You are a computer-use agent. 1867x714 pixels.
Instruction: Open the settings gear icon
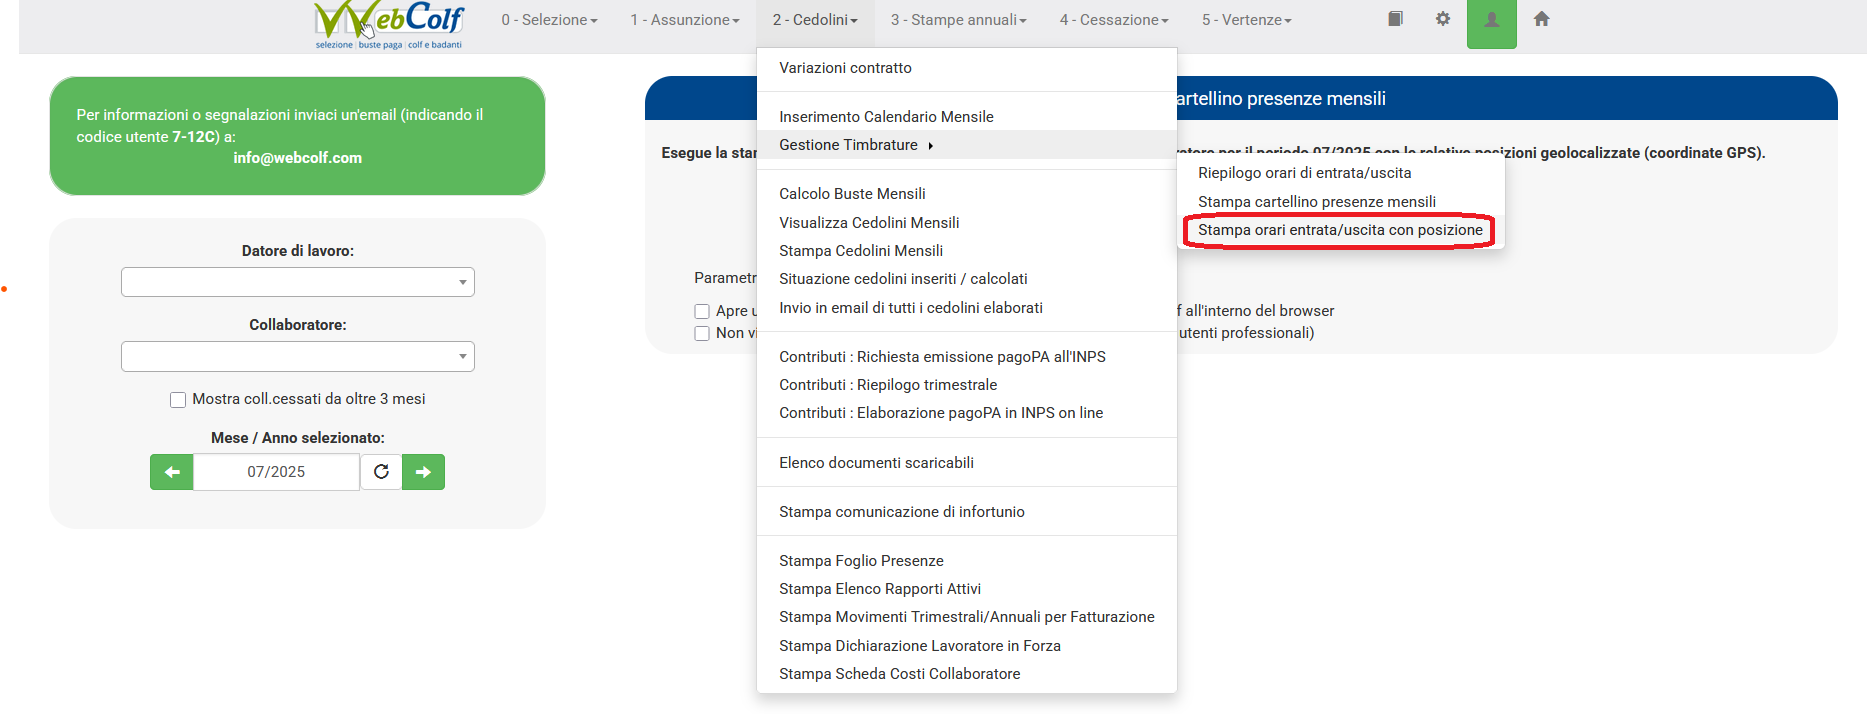[x=1442, y=19]
